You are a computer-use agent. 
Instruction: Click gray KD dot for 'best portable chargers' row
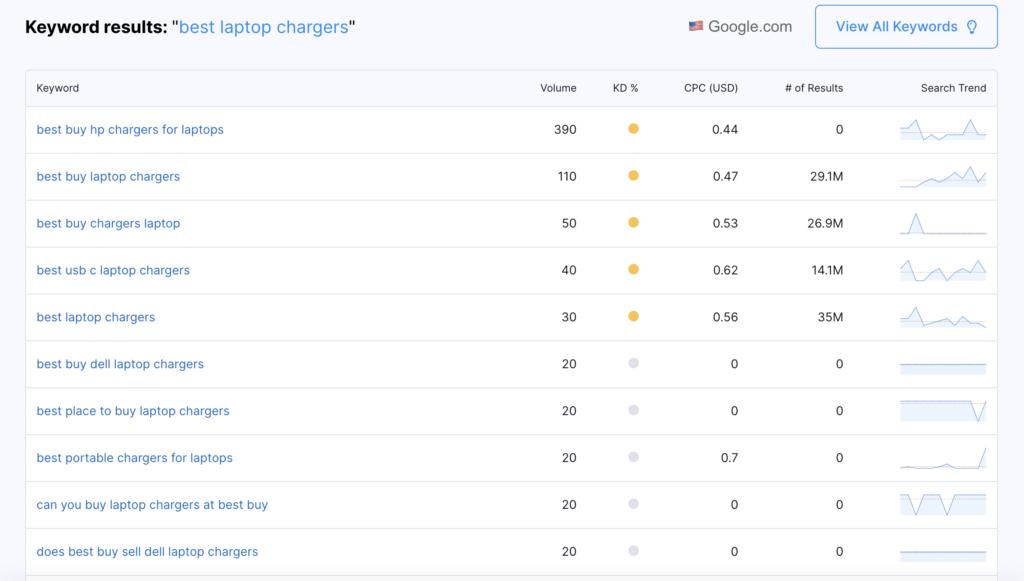click(x=633, y=458)
